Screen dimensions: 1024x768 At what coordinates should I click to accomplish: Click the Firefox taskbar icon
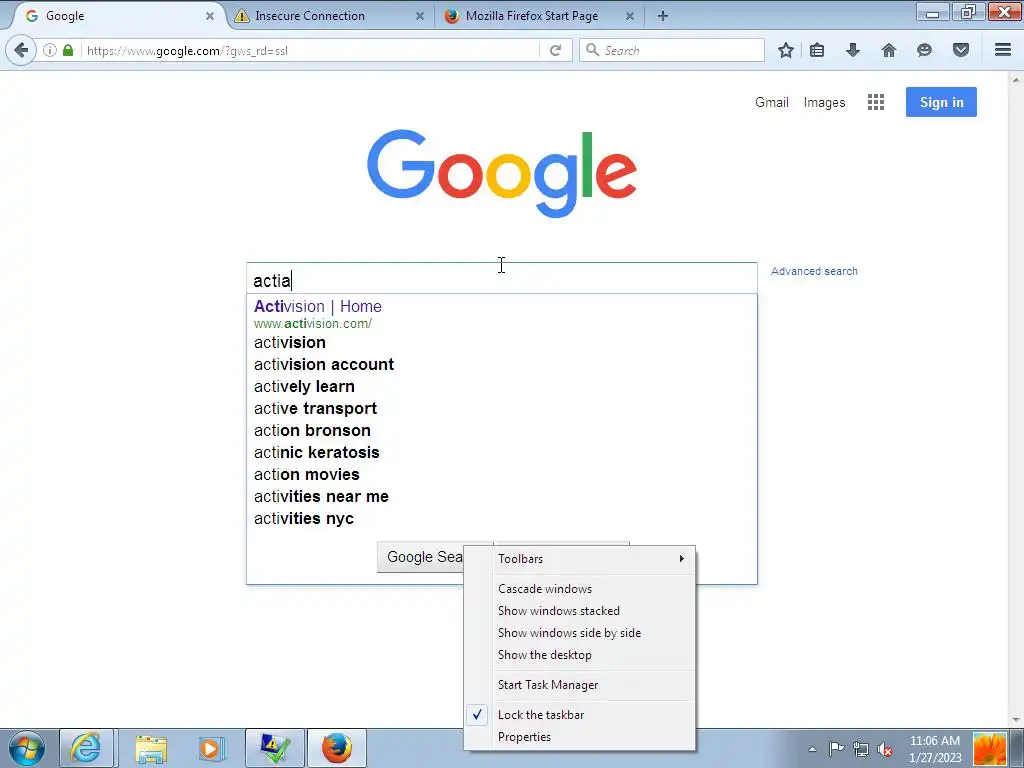336,748
